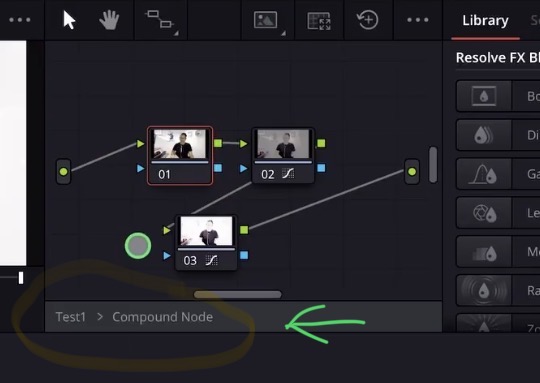Select the Radial blur effect (Ra)
The image size is (540, 383).
tap(498, 290)
